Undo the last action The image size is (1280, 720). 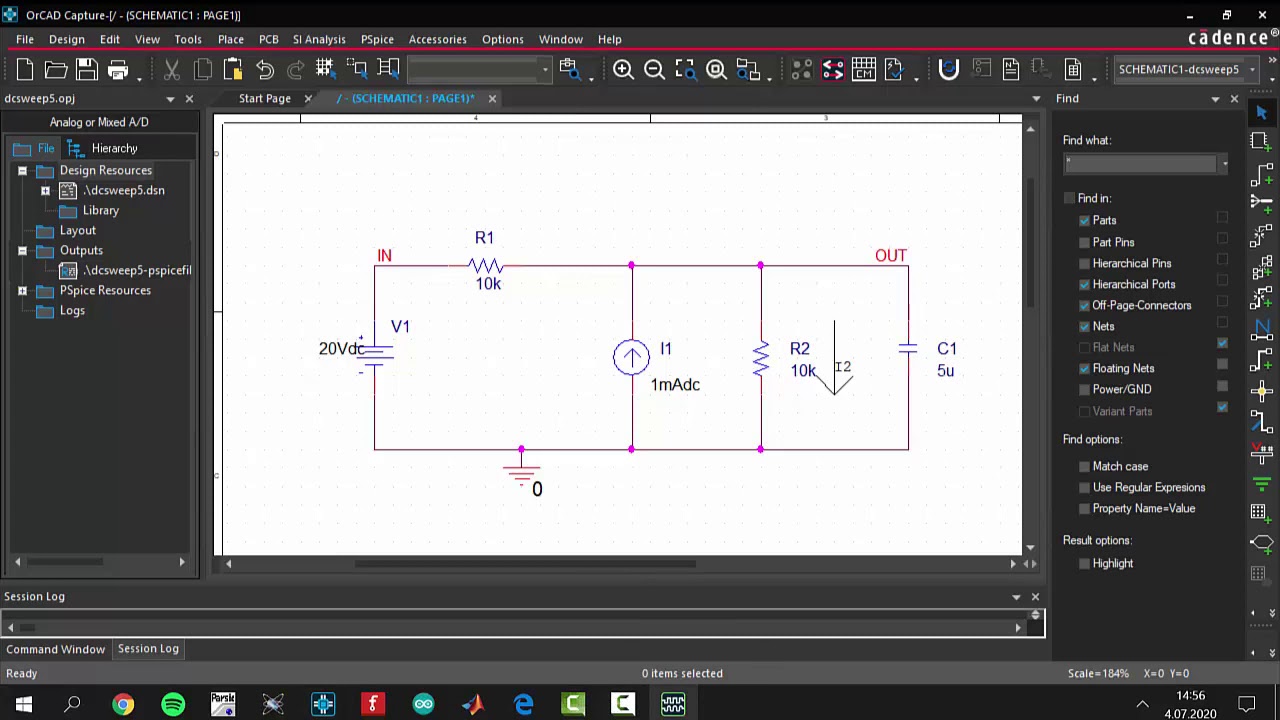(x=264, y=69)
